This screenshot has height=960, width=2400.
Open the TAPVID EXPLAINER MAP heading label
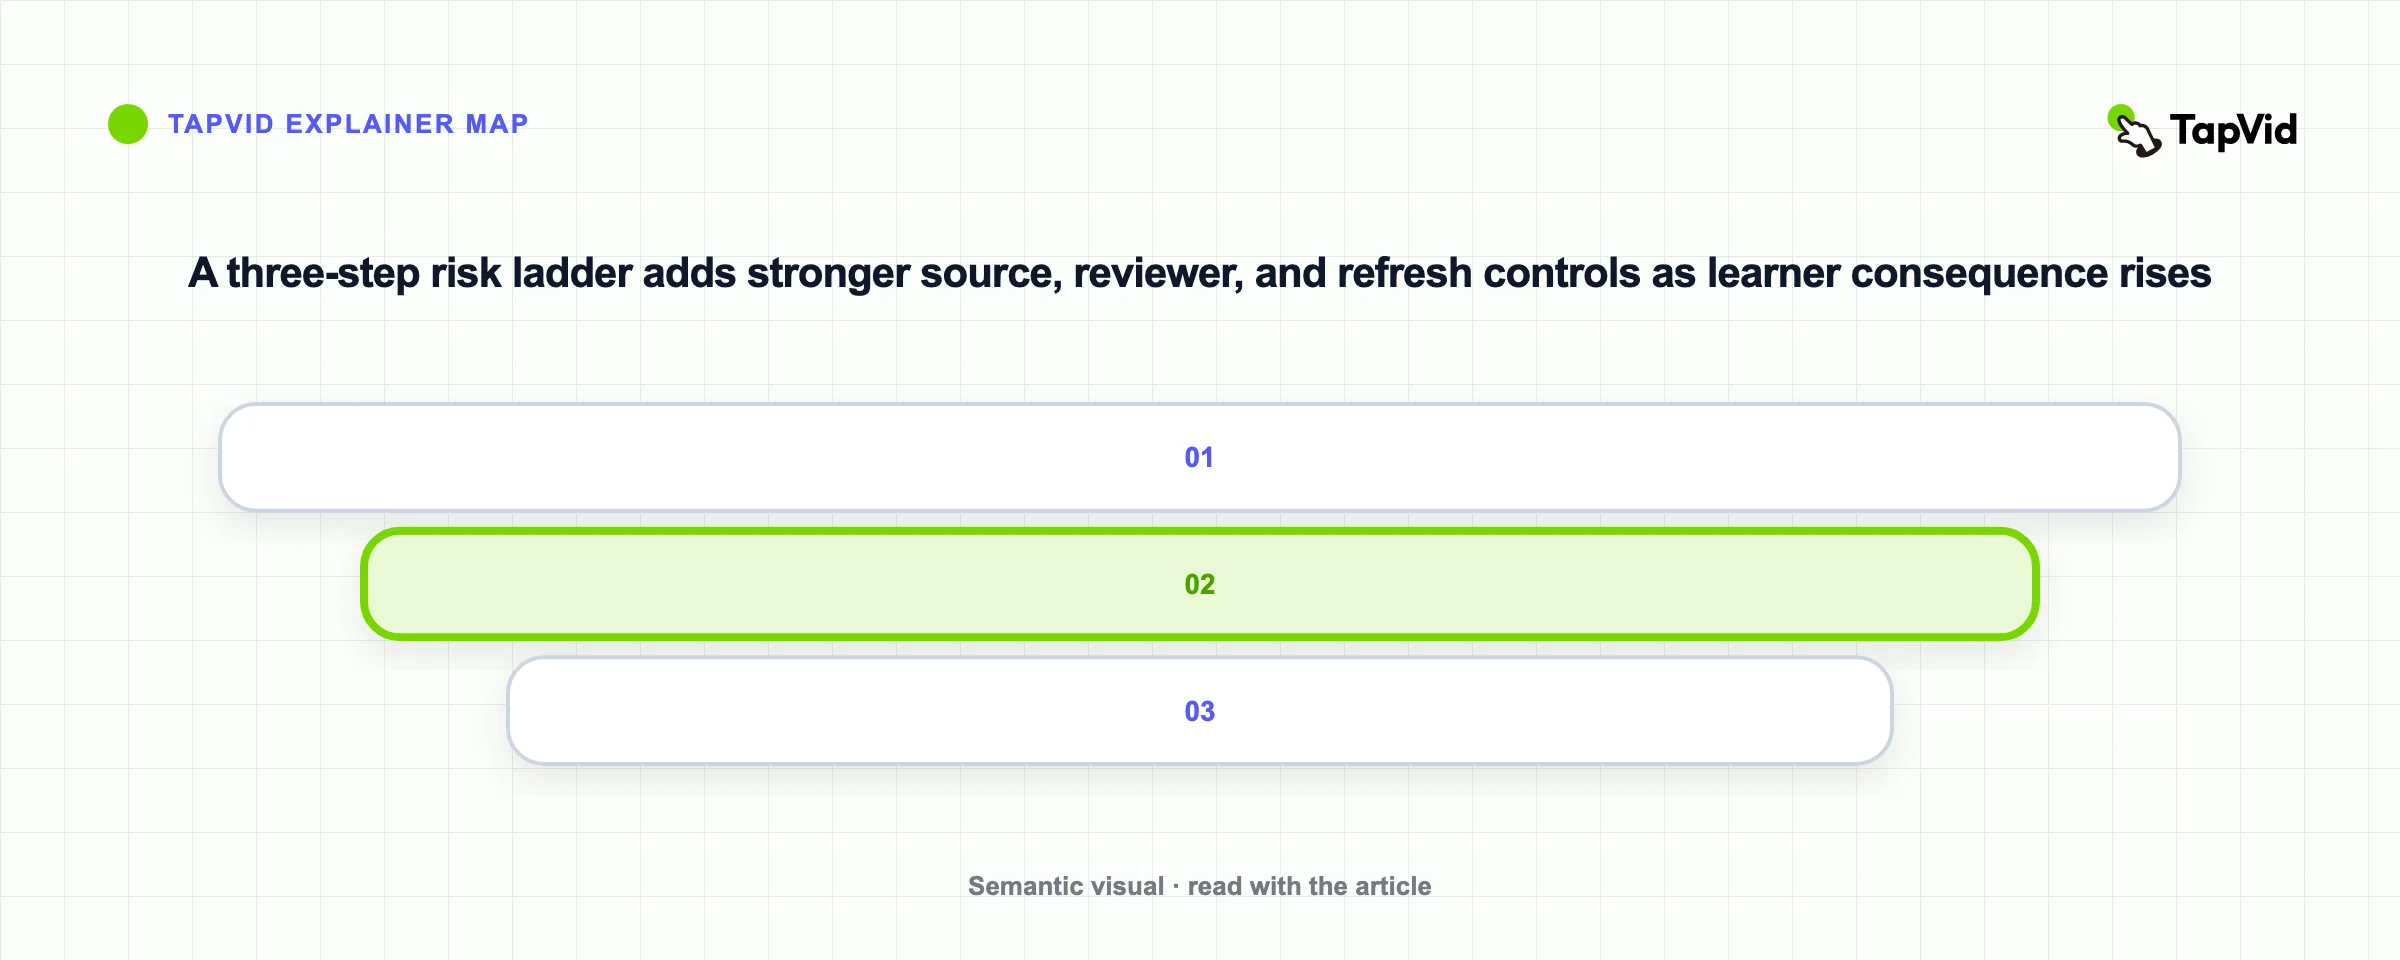348,124
